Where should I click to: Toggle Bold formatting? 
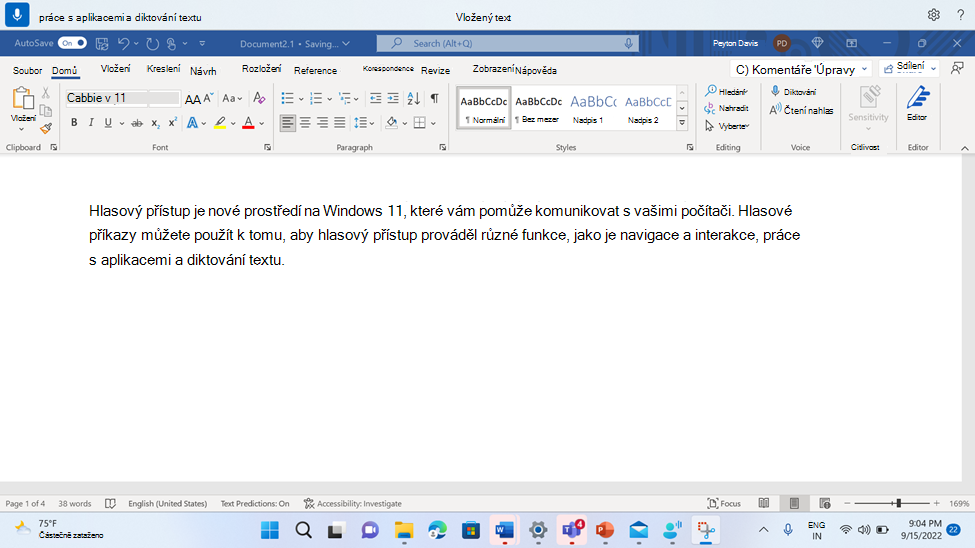click(x=74, y=123)
